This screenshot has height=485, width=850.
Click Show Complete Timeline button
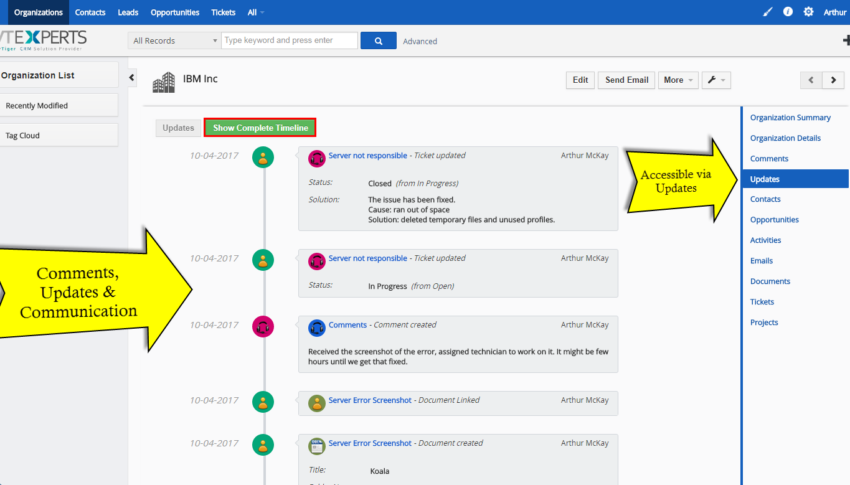(260, 128)
